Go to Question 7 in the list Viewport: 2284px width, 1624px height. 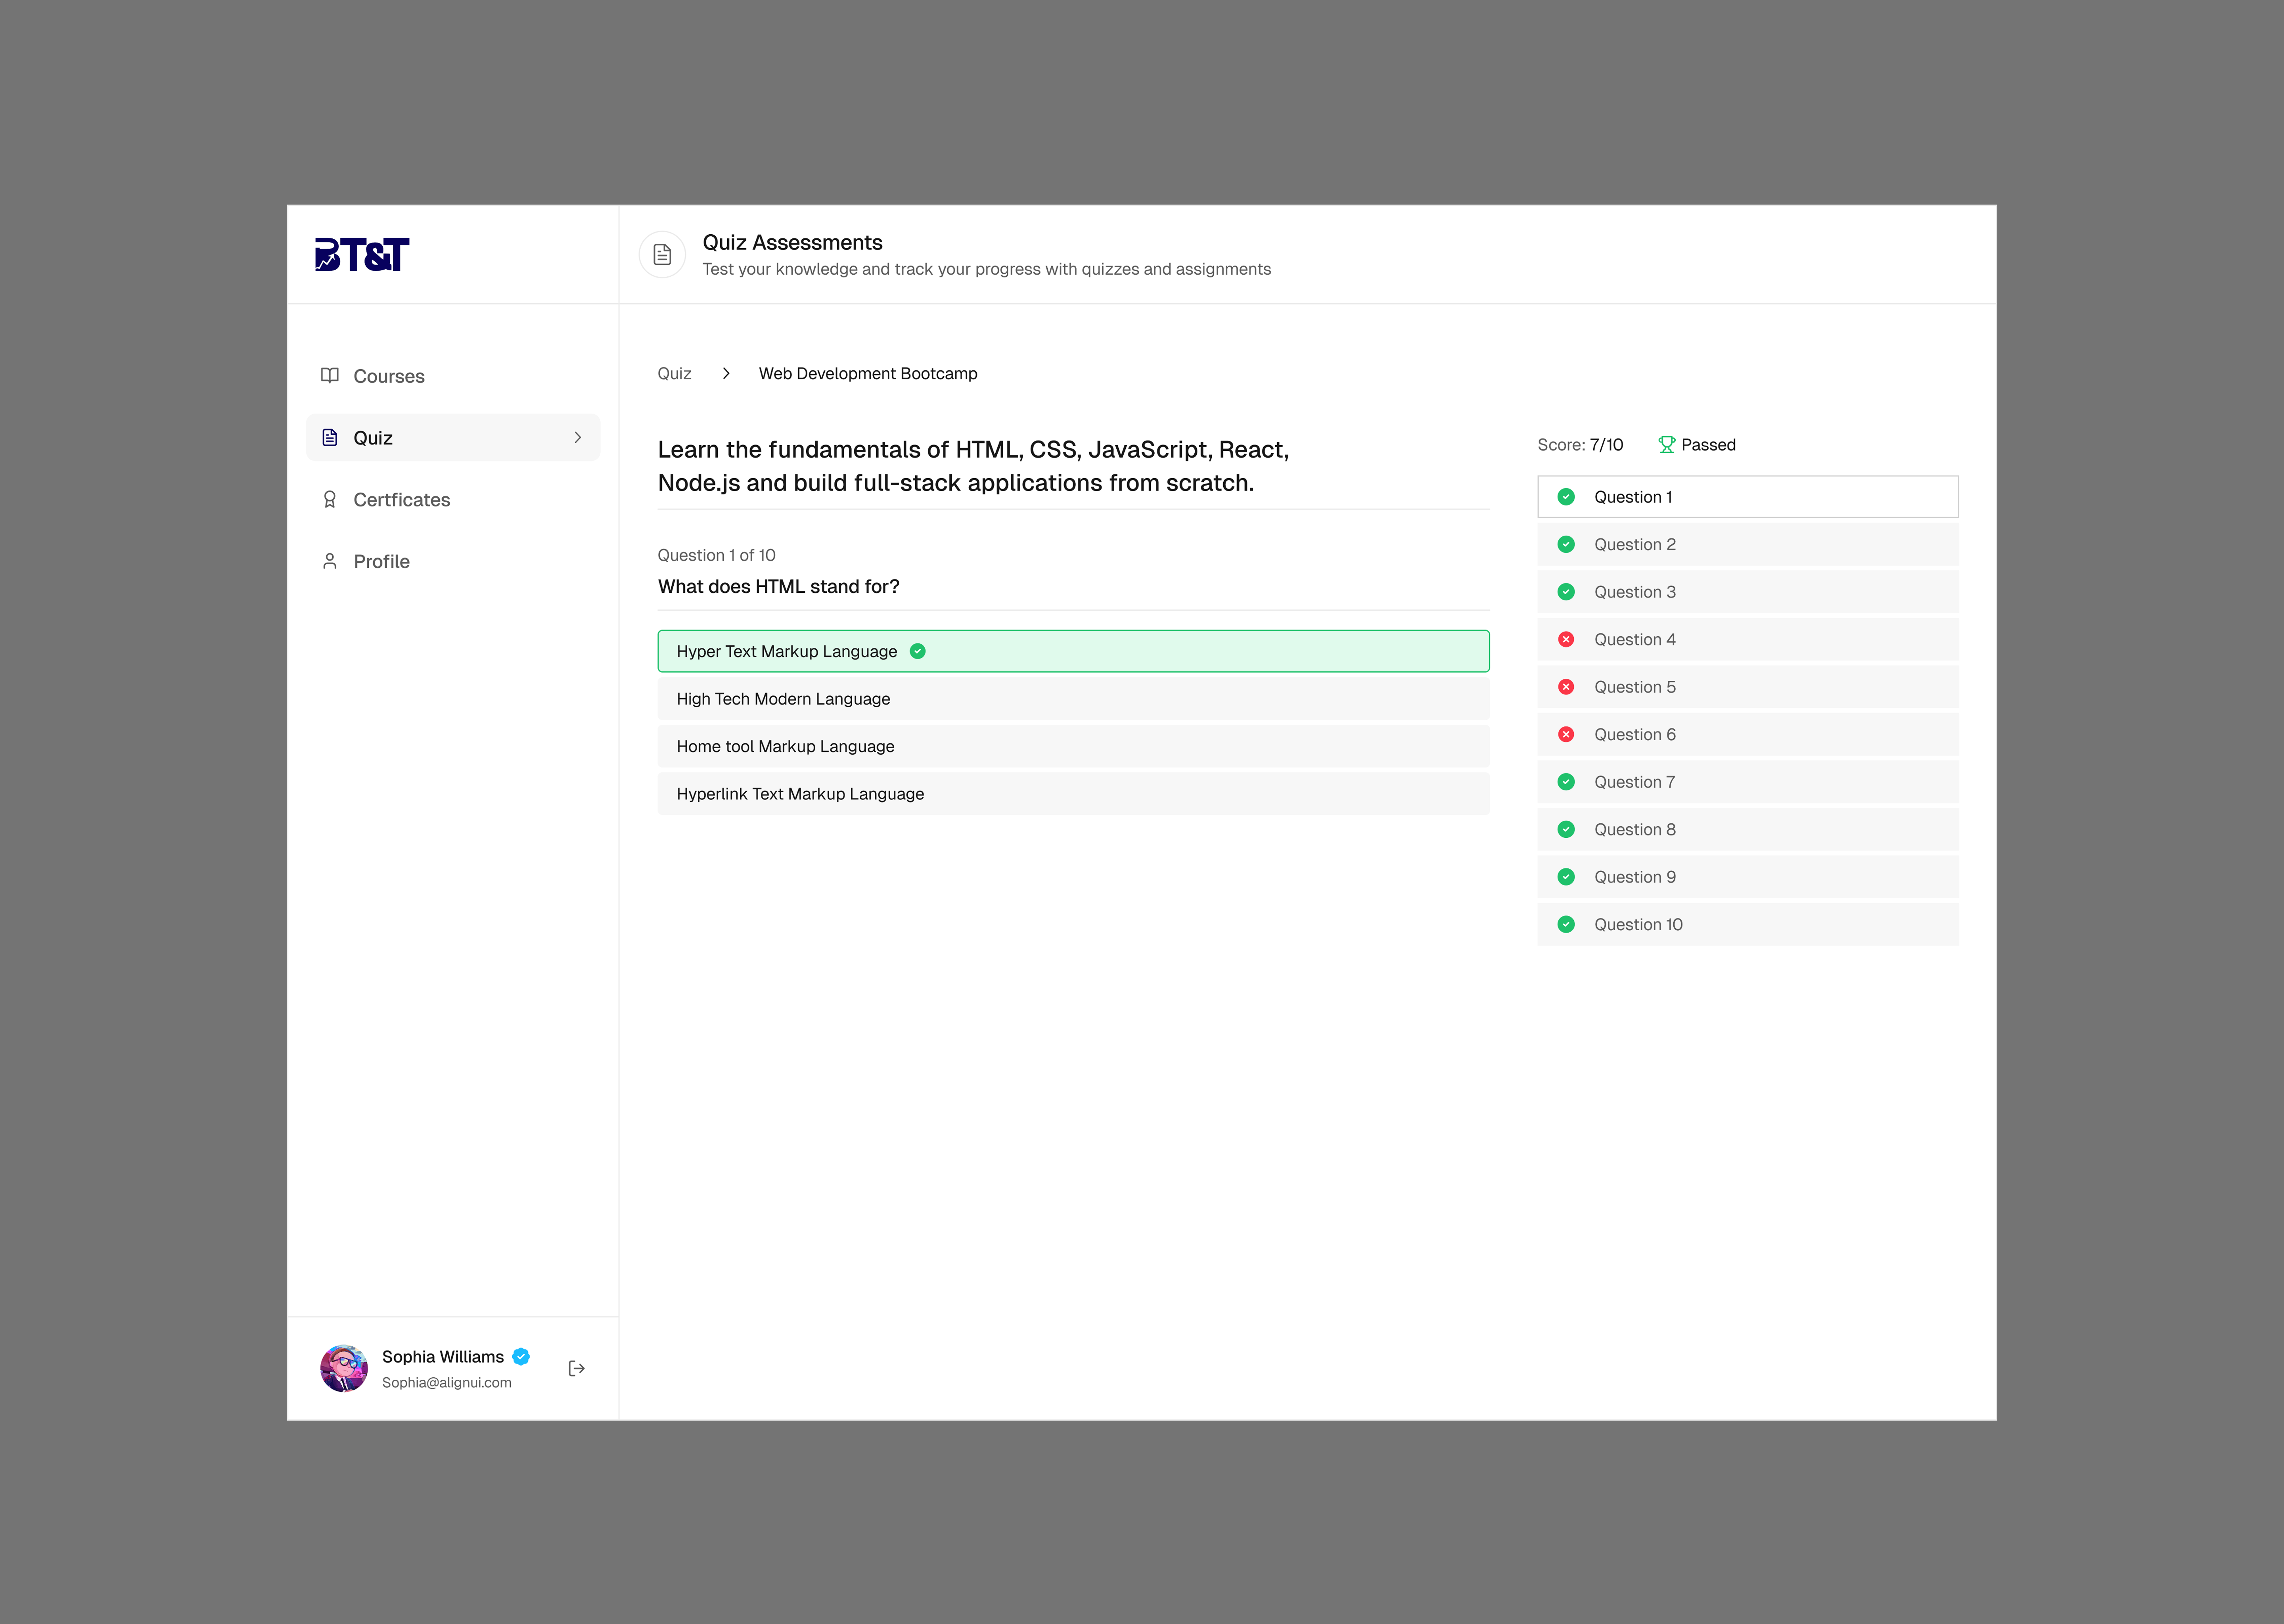(x=1748, y=782)
